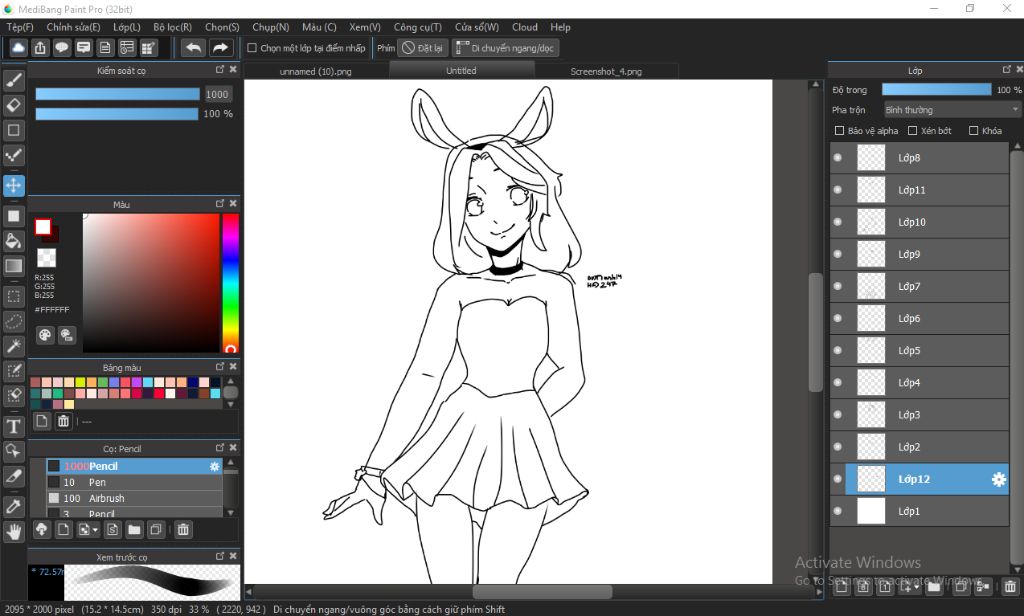The width and height of the screenshot is (1024, 616).
Task: Switch to the Screenshot_4.png tab
Action: (606, 71)
